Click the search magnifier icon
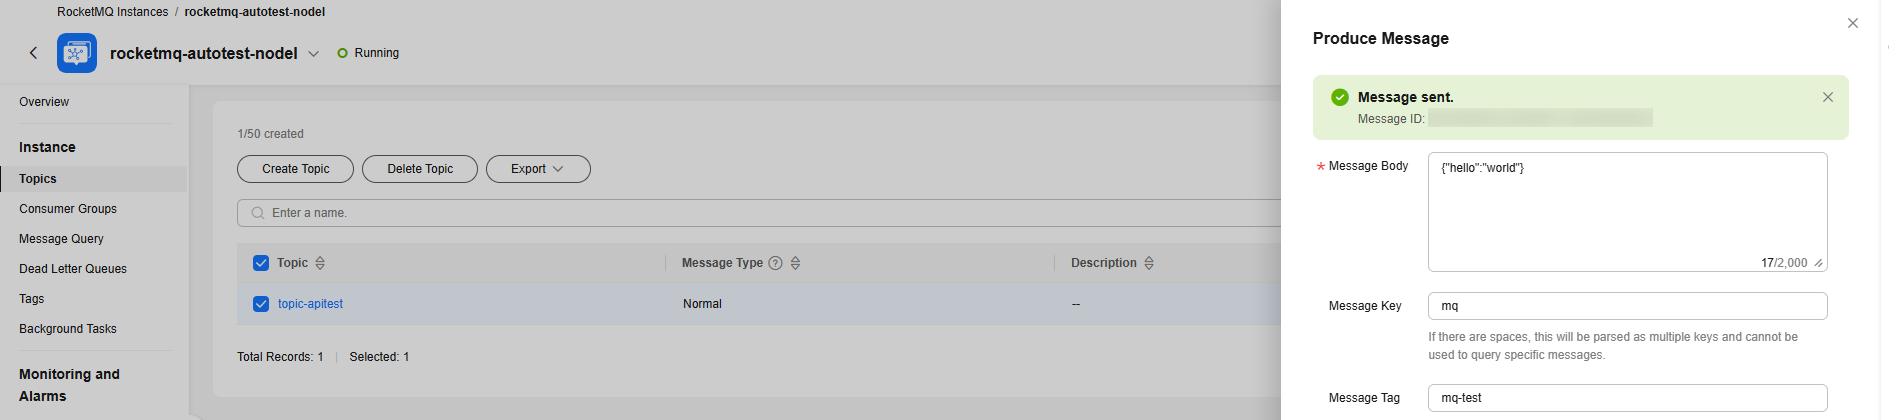Viewport: 1889px width, 420px height. point(258,213)
